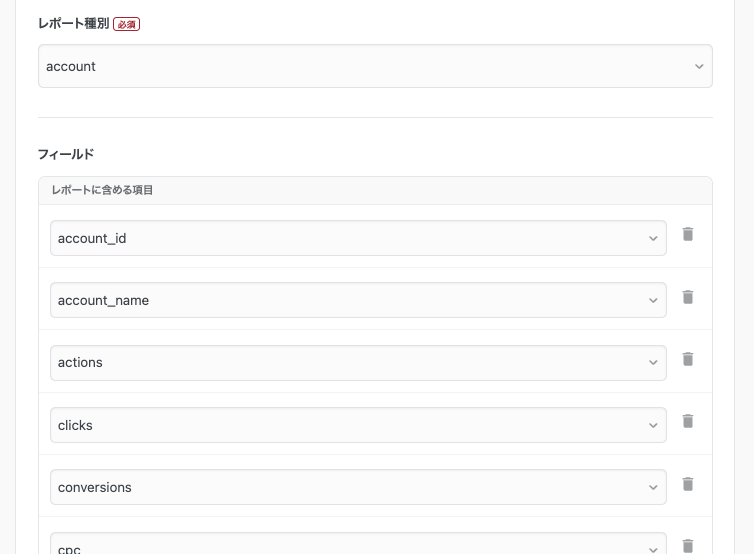754x554 pixels.
Task: Click the フィールド section heading
Action: click(66, 154)
